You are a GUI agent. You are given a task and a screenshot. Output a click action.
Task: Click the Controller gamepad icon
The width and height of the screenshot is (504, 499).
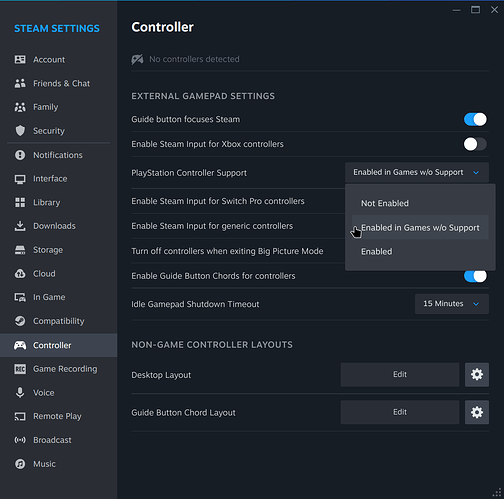pyautogui.click(x=20, y=345)
